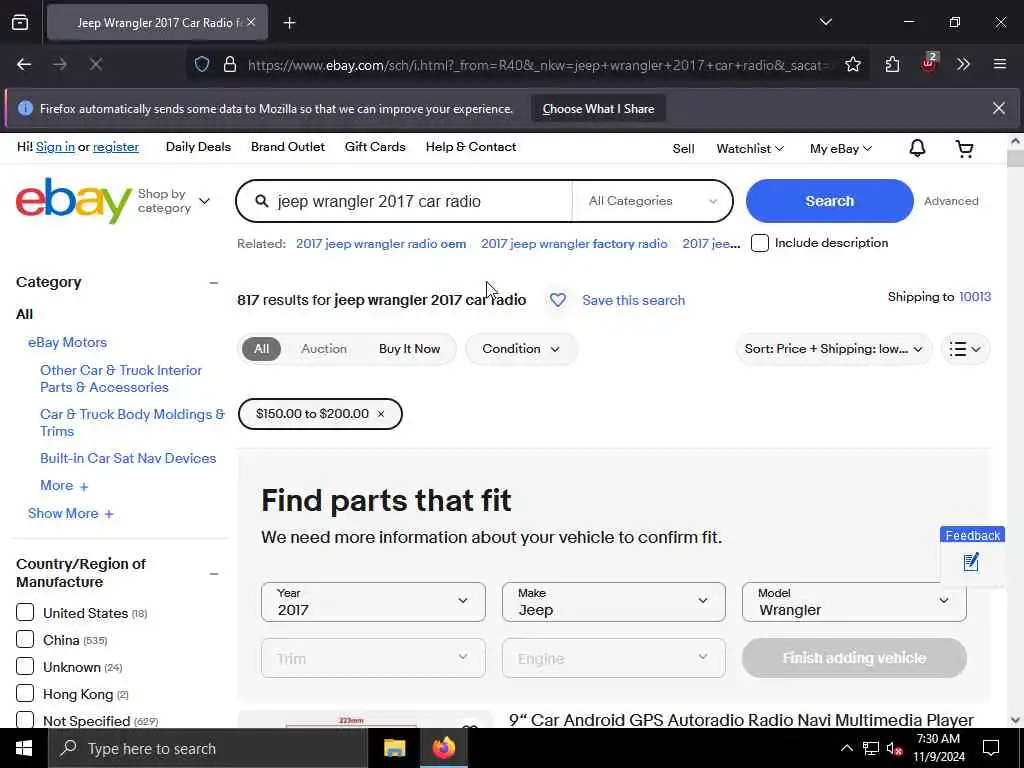The height and width of the screenshot is (768, 1024).
Task: Click Choose What I Share button
Action: [x=598, y=108]
